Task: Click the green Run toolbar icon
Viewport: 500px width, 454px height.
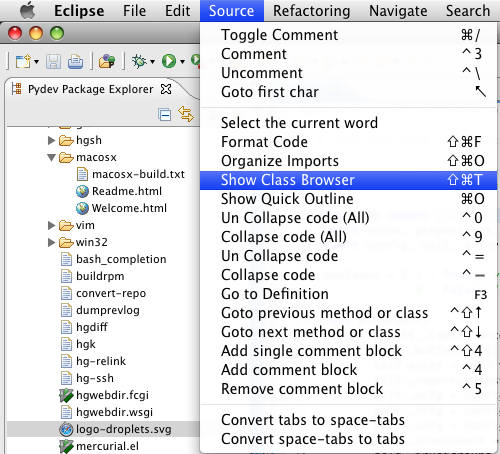Action: 169,61
